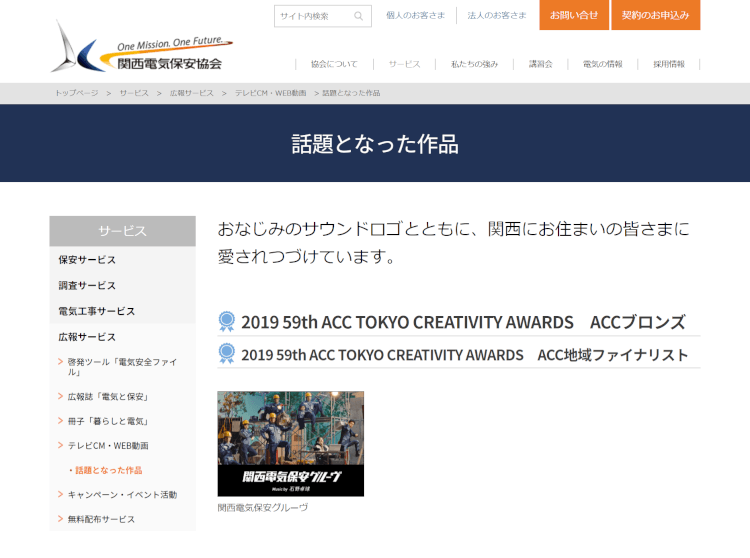The width and height of the screenshot is (750, 558).
Task: Click the 関西電気保安グルーヴ video thumbnail
Action: tap(291, 444)
